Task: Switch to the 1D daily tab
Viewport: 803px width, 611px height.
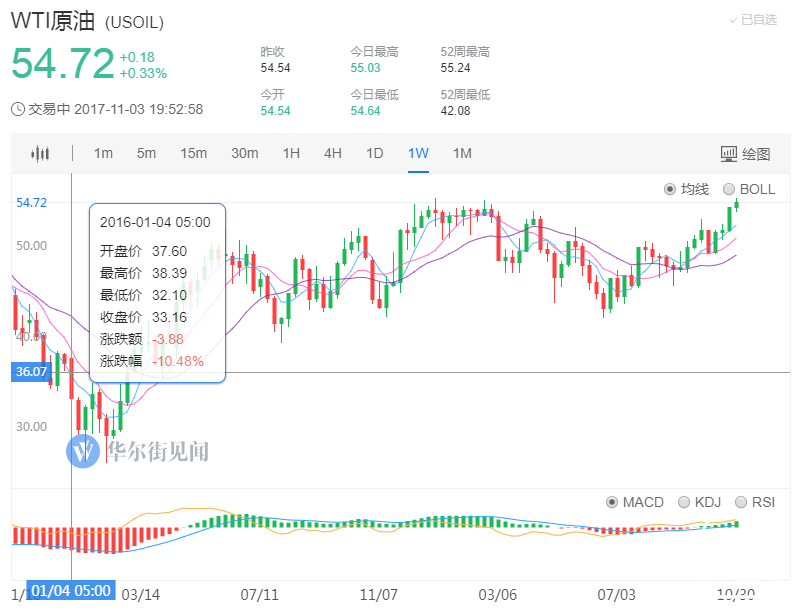Action: click(375, 153)
